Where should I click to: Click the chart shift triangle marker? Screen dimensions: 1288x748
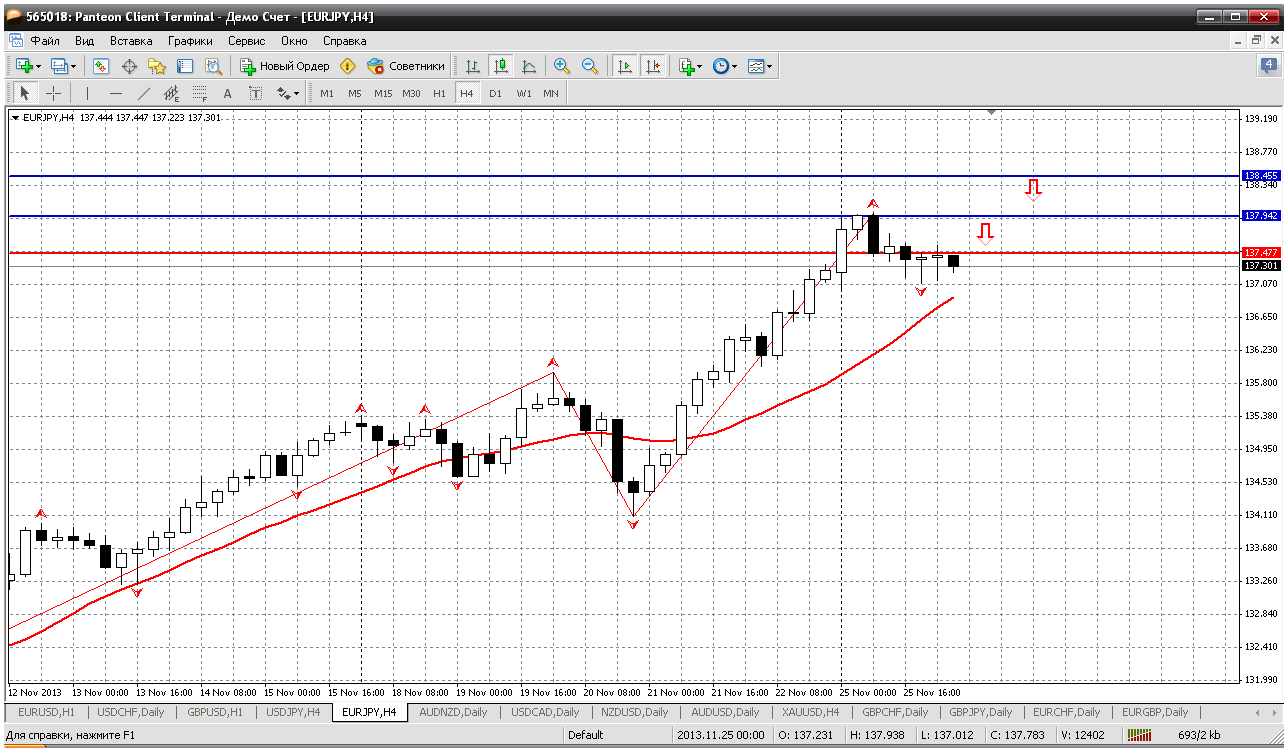click(991, 112)
